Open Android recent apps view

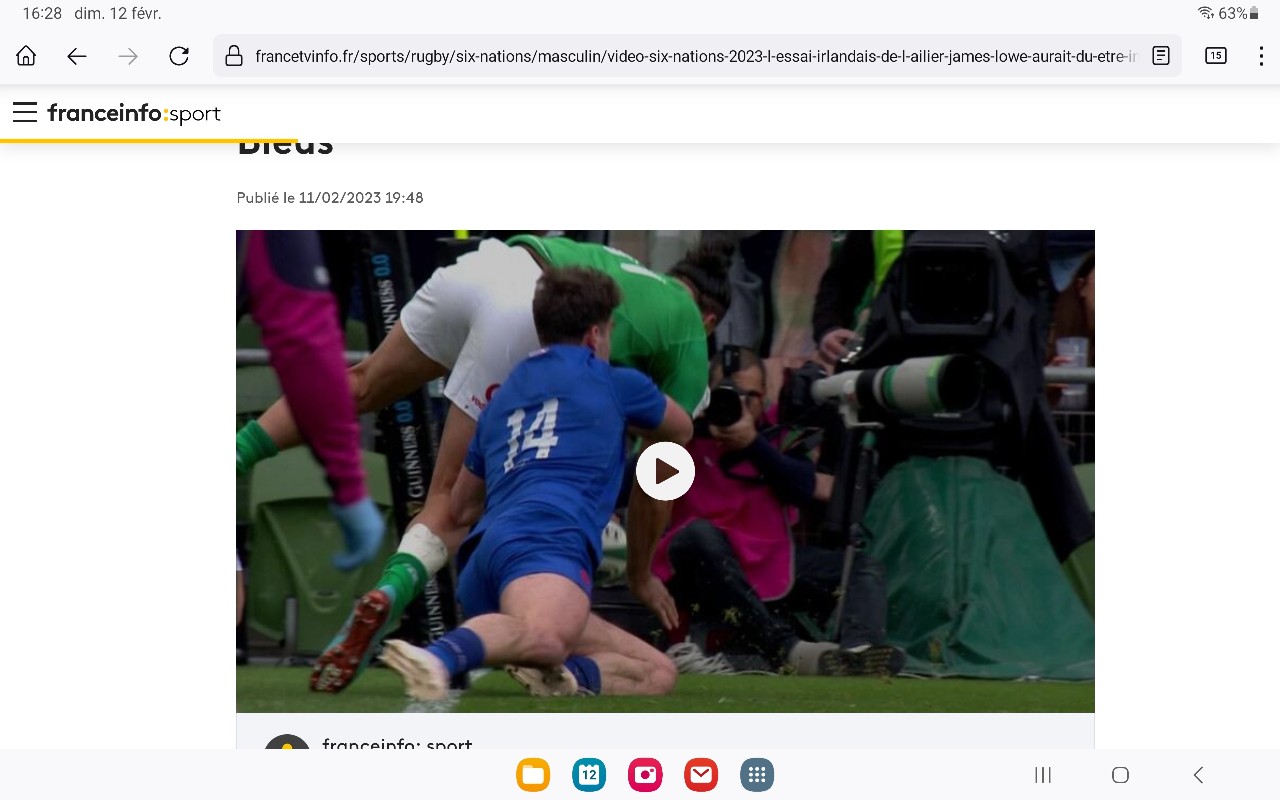tap(1043, 775)
